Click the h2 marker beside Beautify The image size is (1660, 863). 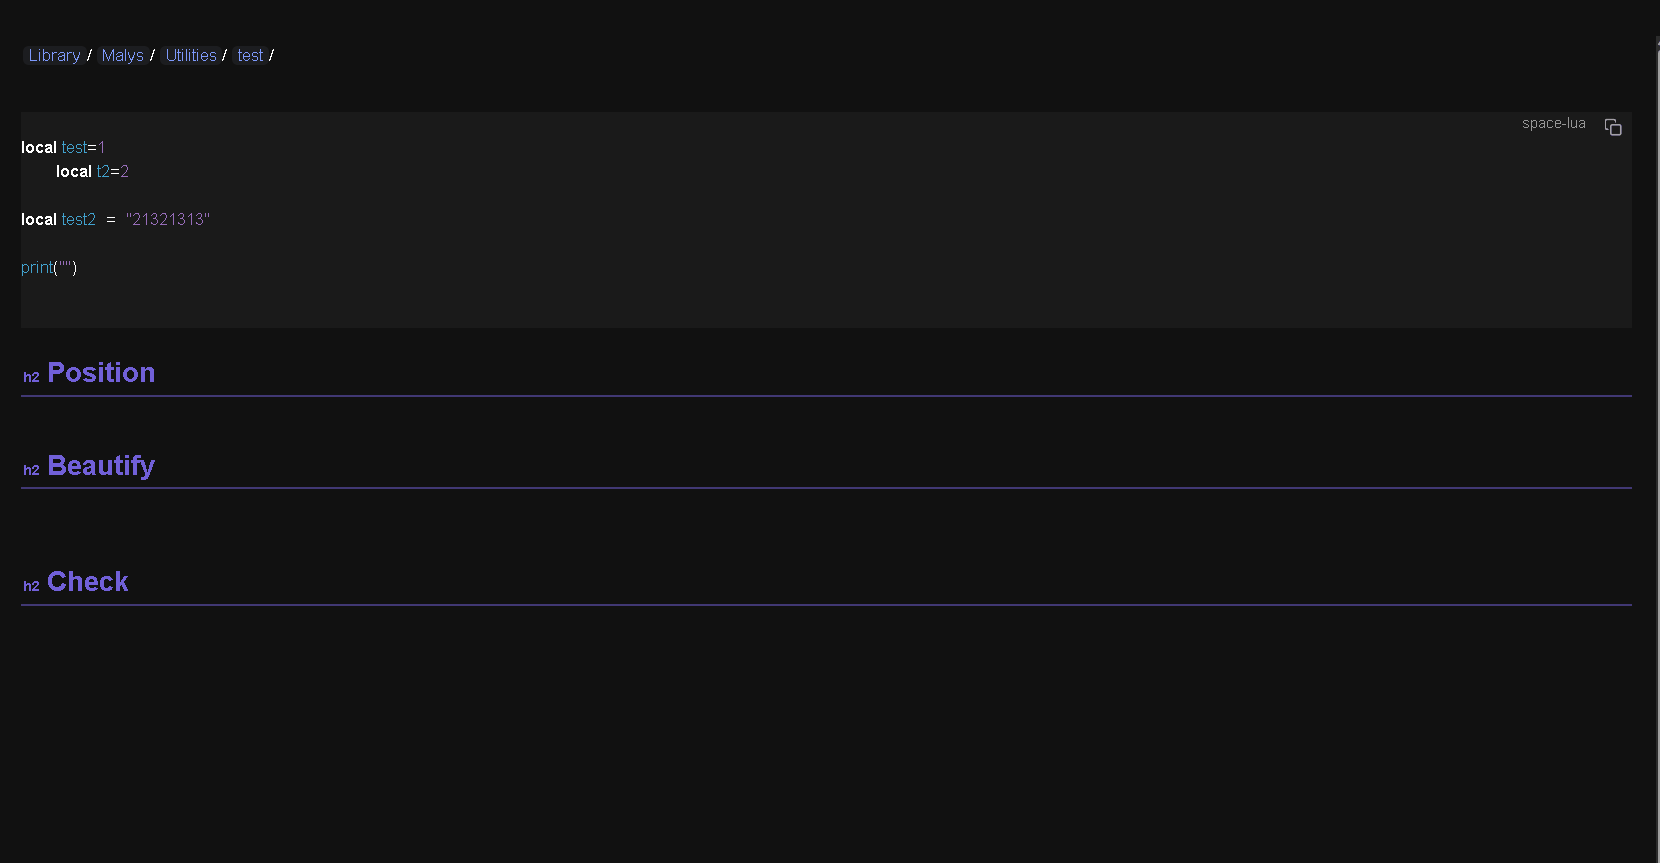point(31,470)
